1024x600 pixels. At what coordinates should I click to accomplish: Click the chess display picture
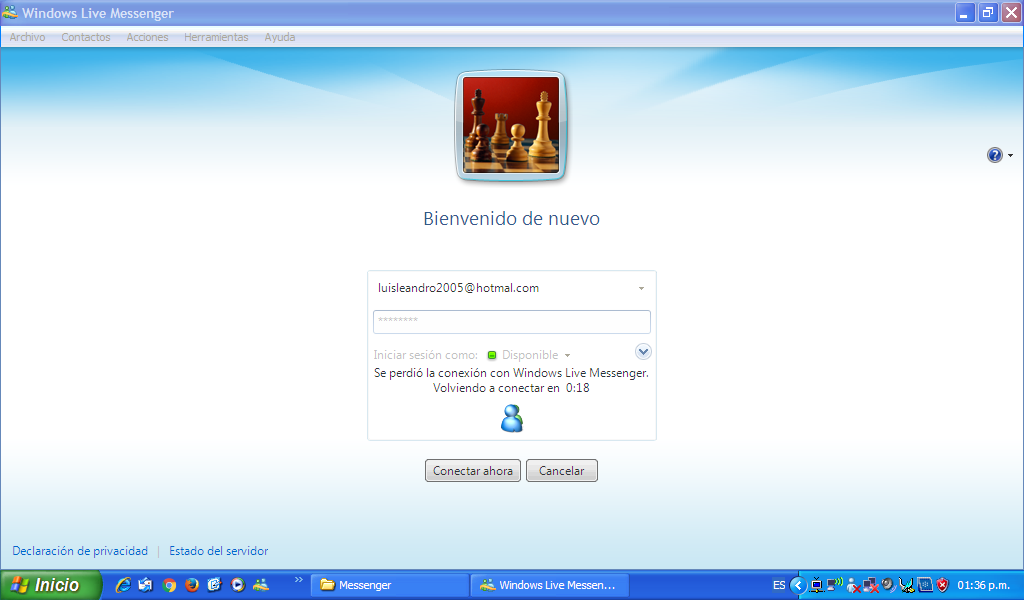coord(511,125)
